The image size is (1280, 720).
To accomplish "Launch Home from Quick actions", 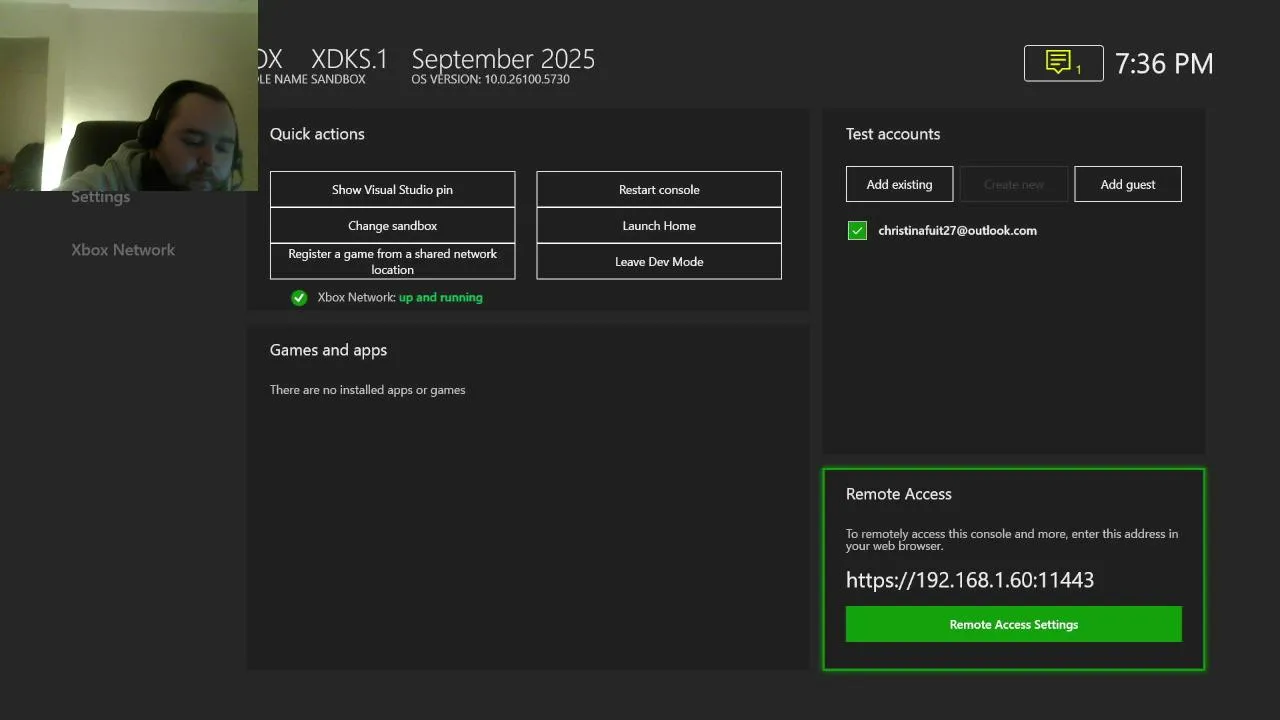I will pyautogui.click(x=659, y=225).
